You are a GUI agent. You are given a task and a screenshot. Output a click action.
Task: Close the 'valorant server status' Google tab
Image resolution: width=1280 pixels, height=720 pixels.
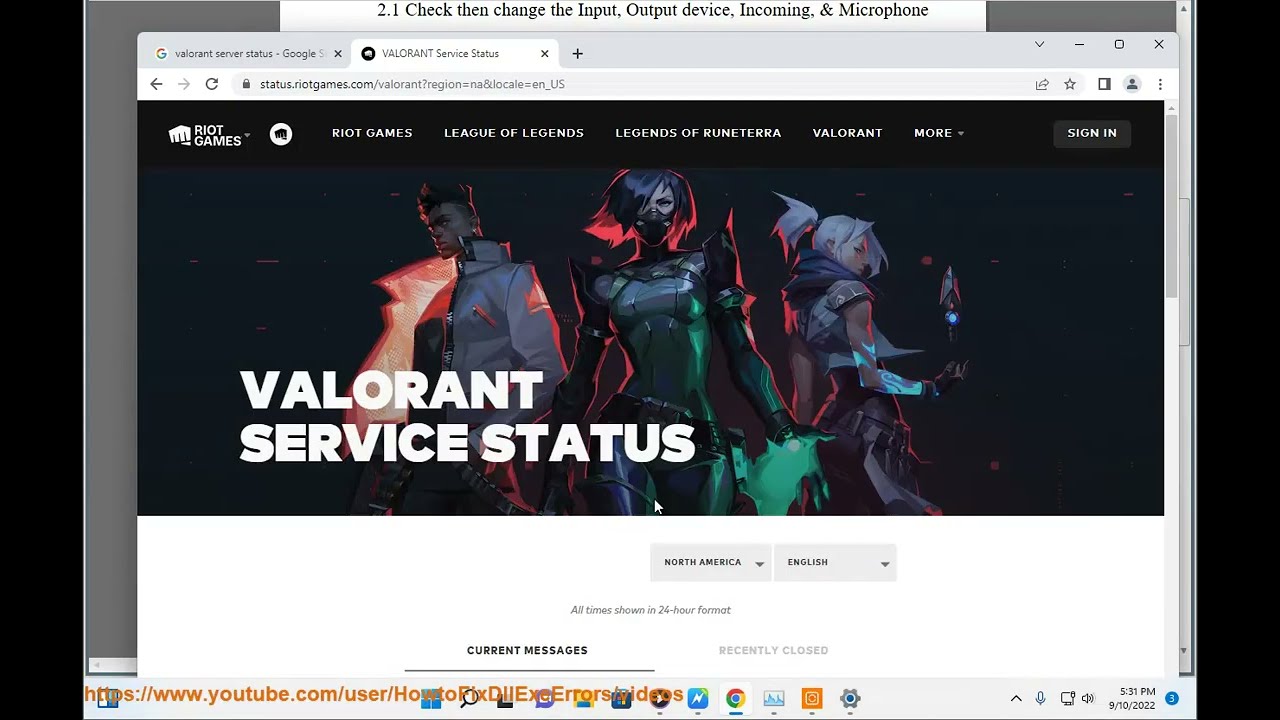[x=338, y=54]
